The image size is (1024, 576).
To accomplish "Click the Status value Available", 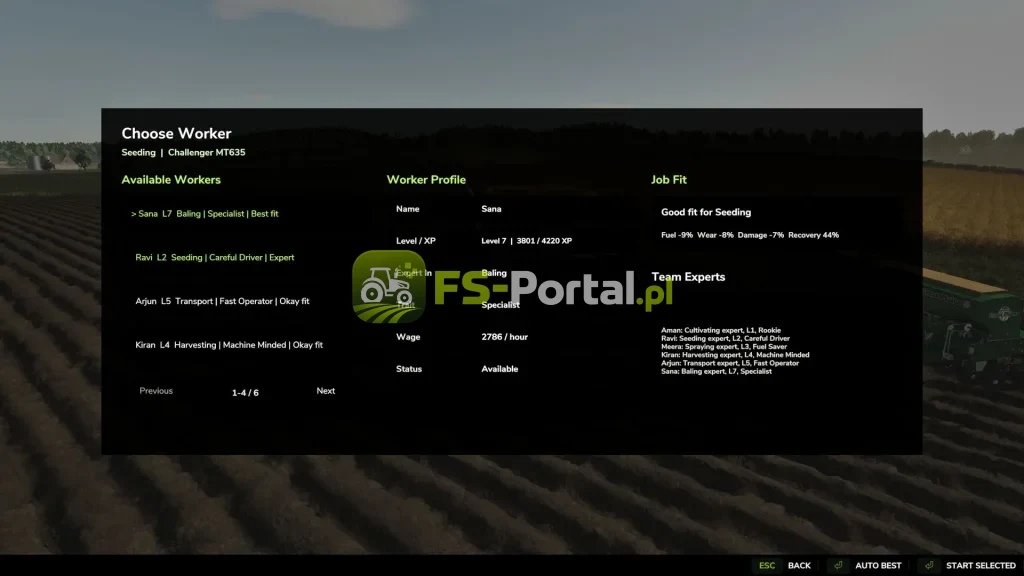I will pyautogui.click(x=500, y=369).
